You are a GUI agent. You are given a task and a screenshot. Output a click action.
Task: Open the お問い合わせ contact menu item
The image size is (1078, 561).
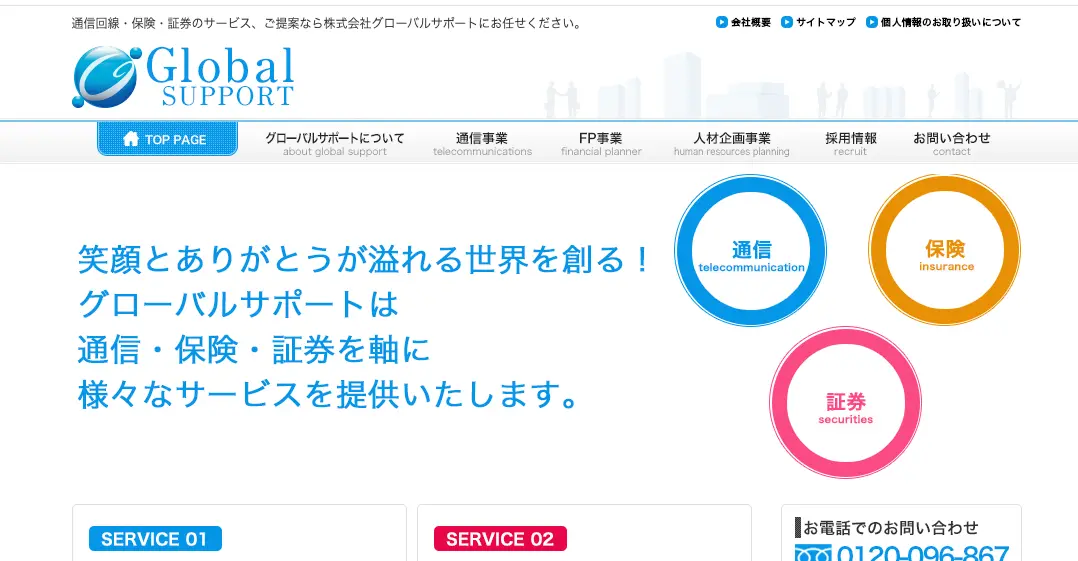tap(952, 144)
